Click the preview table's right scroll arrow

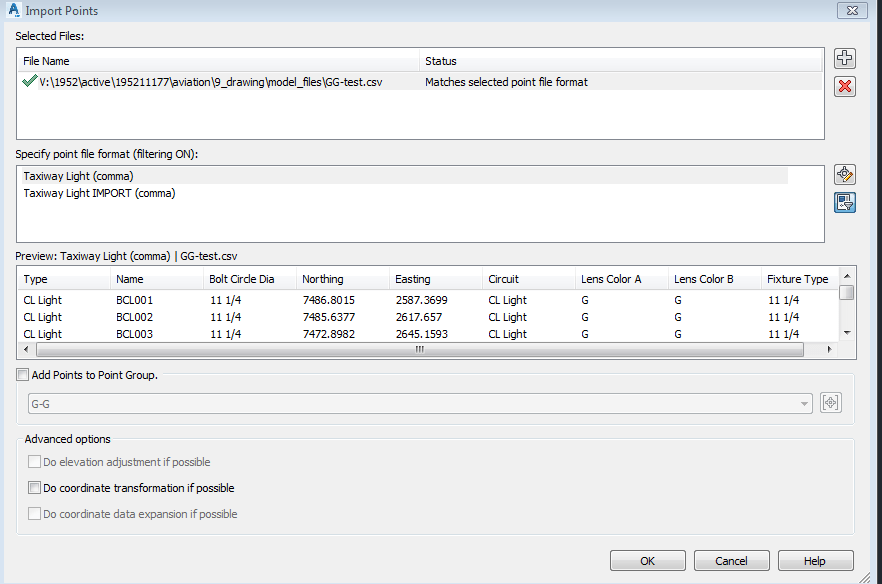coord(829,351)
